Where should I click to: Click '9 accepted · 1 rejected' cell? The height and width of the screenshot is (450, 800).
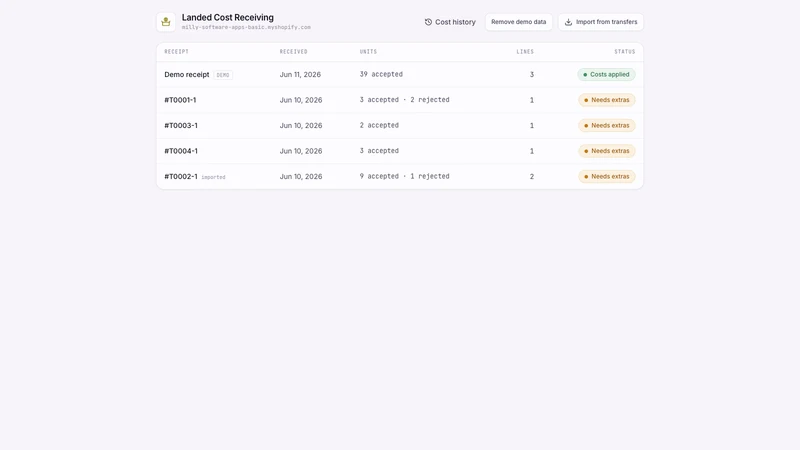point(405,177)
